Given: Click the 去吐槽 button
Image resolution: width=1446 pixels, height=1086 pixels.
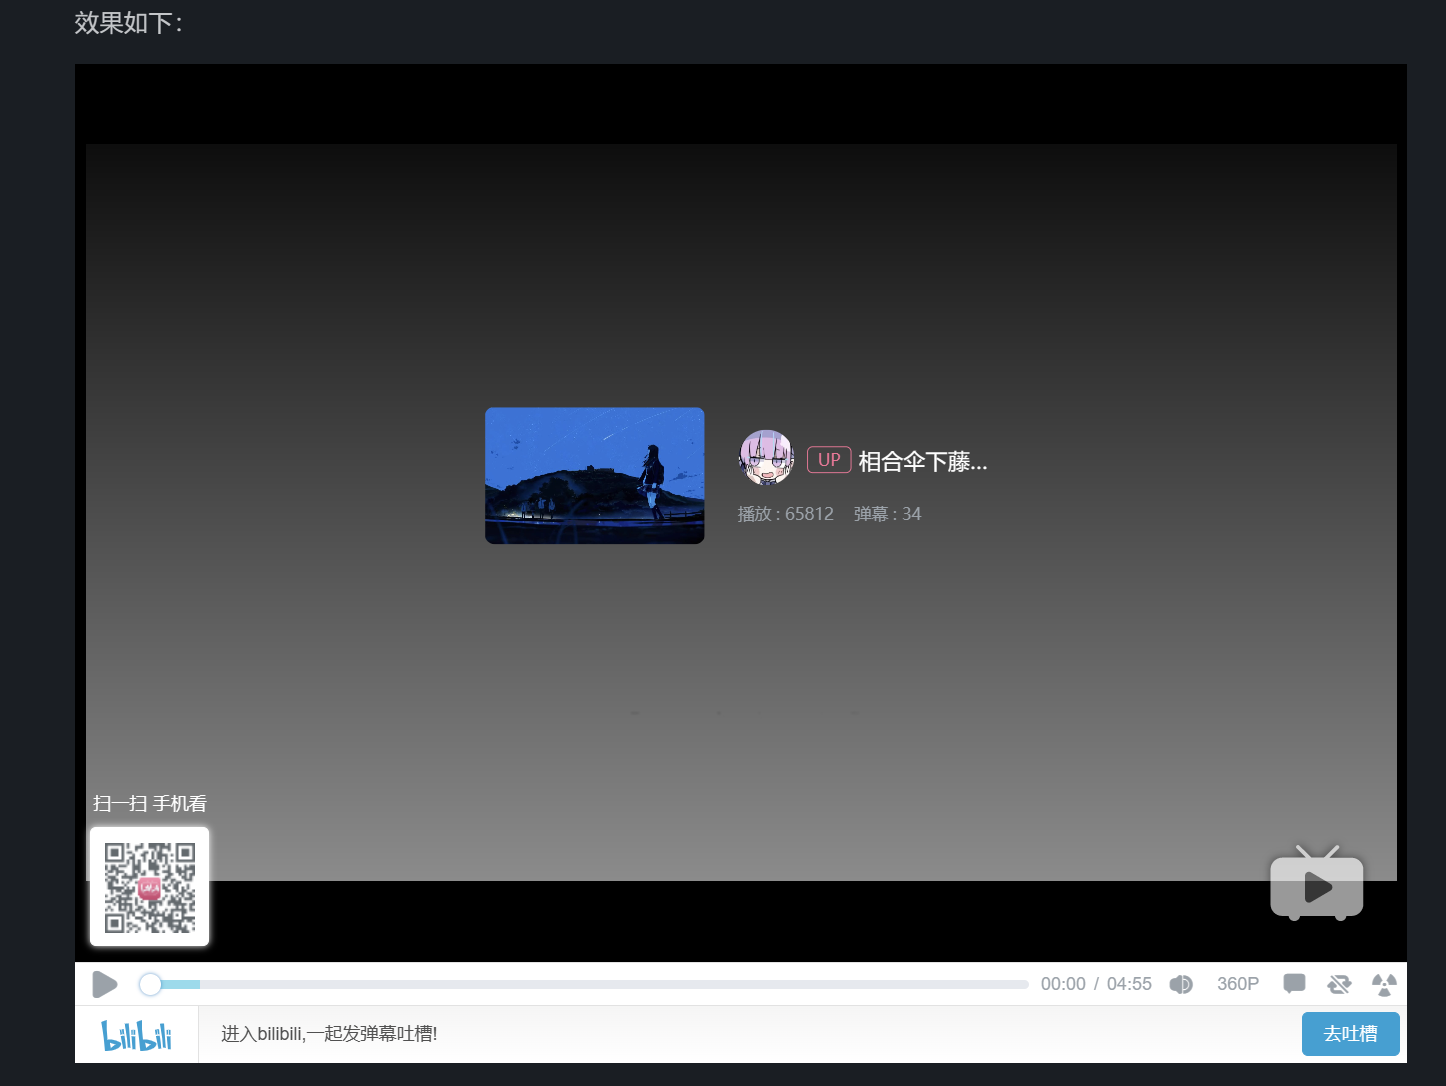Looking at the screenshot, I should point(1350,1034).
